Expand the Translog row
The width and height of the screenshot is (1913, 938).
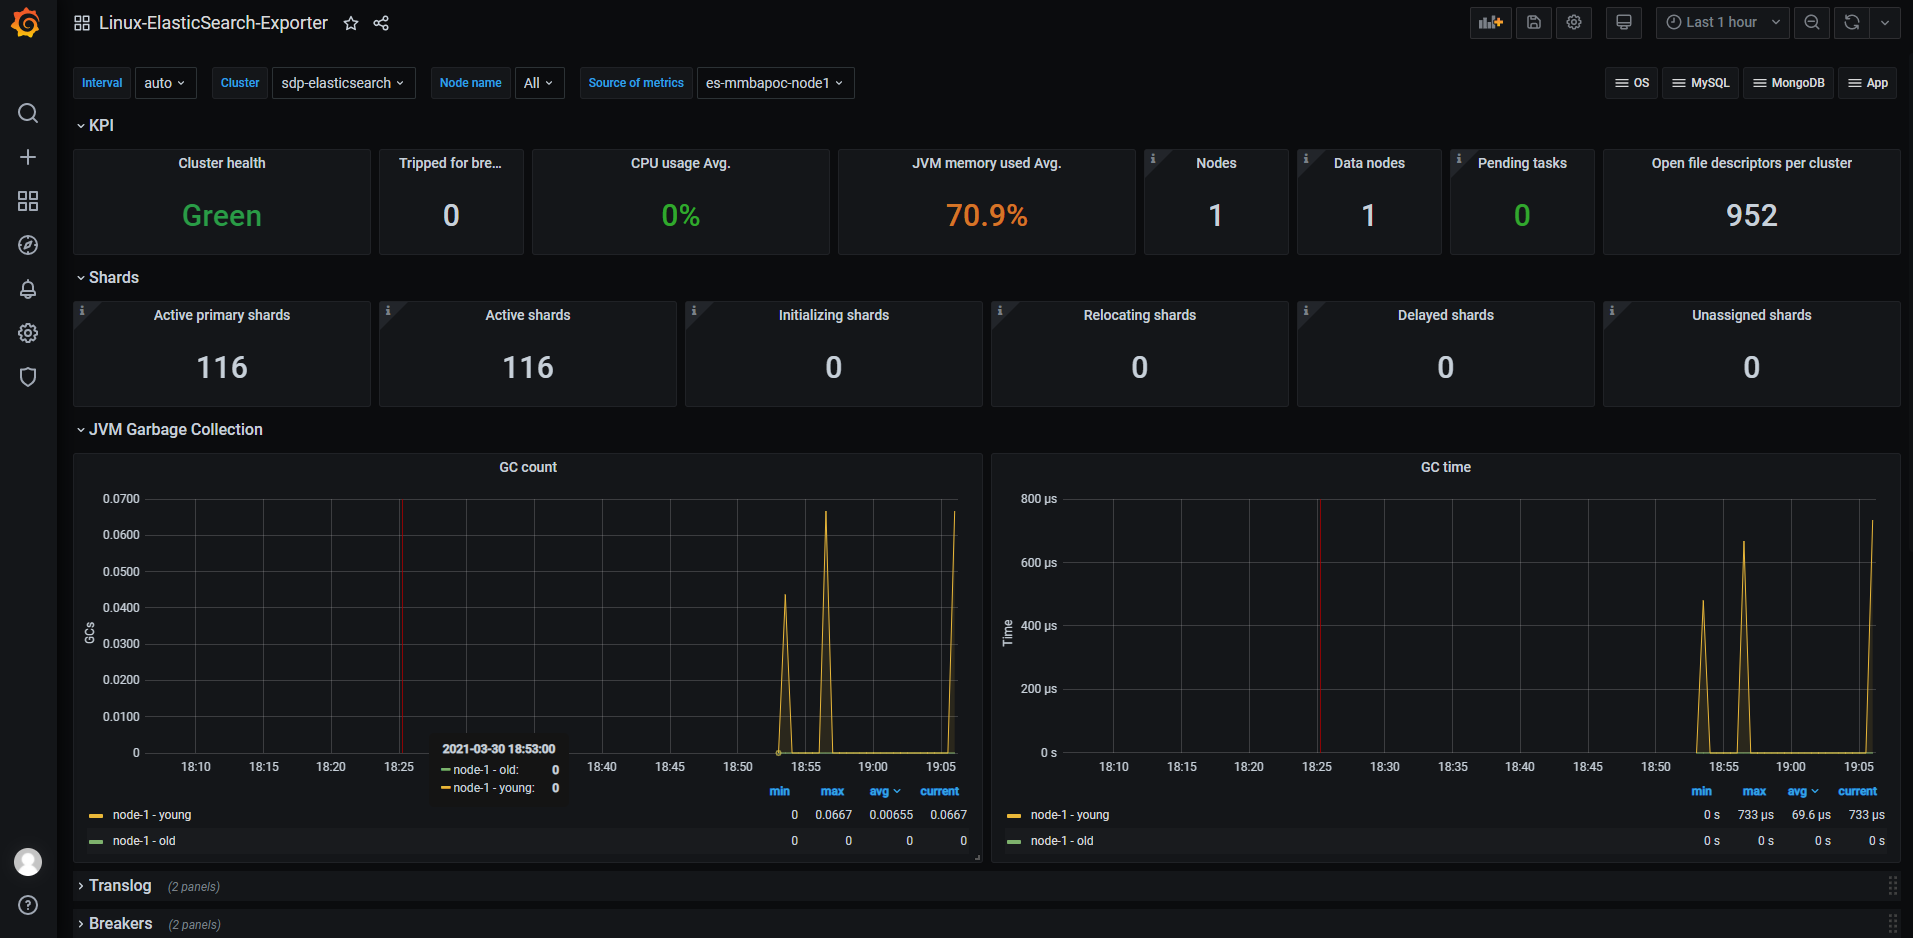tap(120, 886)
